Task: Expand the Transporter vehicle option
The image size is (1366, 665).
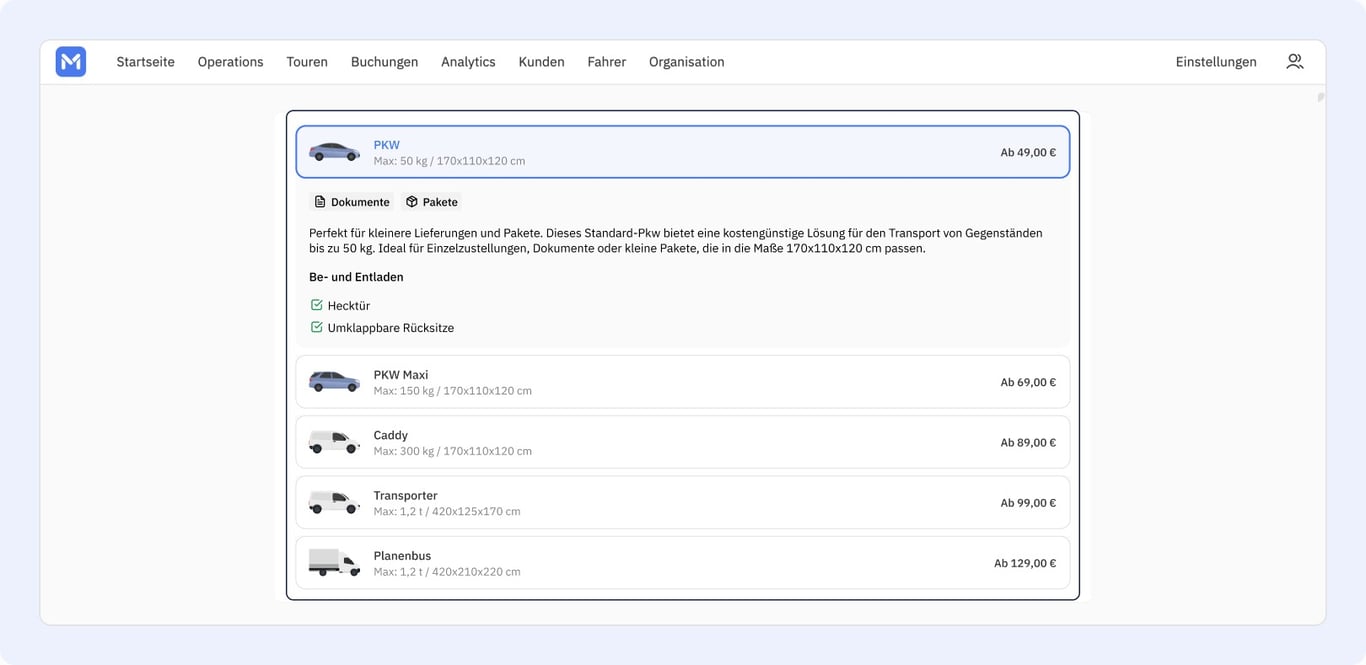Action: click(x=683, y=502)
